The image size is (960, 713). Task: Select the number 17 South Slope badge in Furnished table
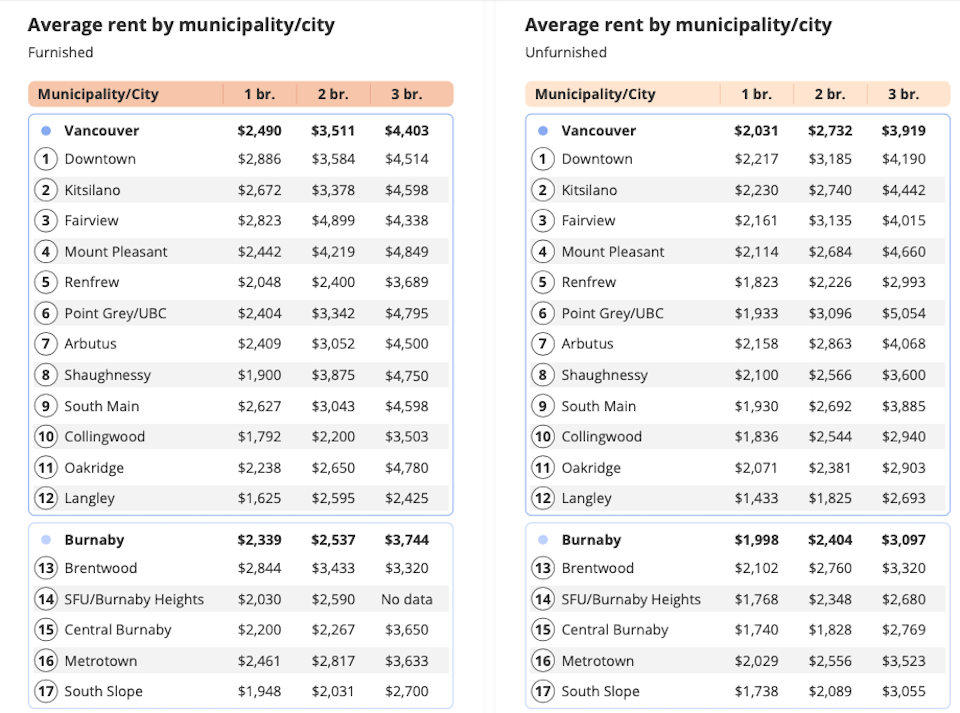tap(46, 692)
